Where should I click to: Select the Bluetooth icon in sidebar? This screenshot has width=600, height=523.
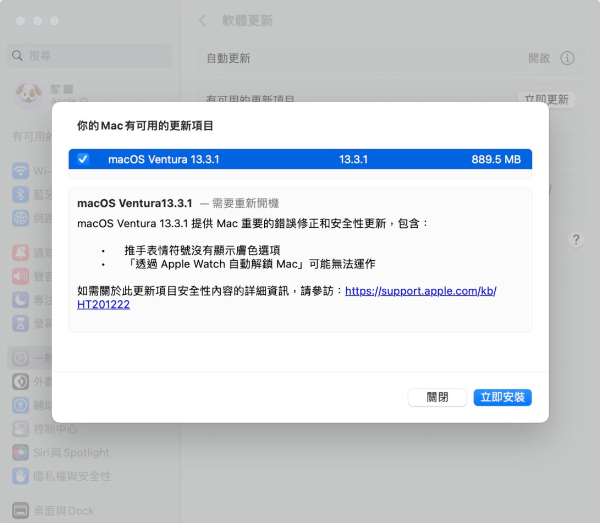20,194
